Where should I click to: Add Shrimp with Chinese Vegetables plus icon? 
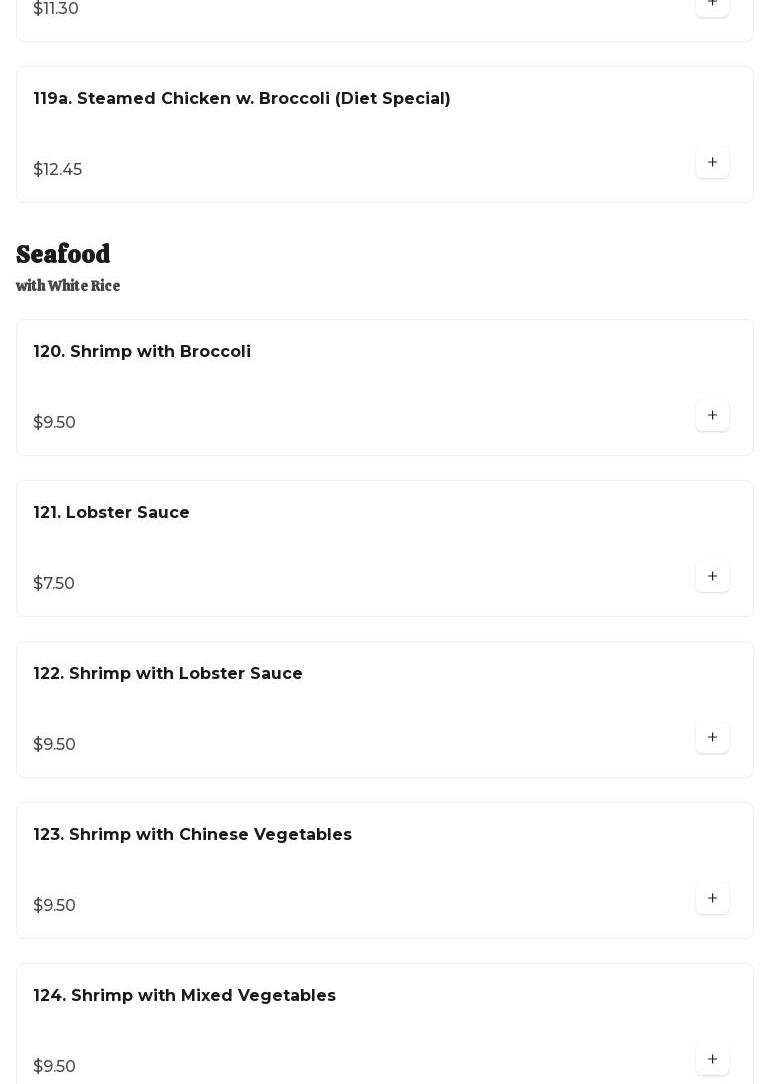coord(712,899)
